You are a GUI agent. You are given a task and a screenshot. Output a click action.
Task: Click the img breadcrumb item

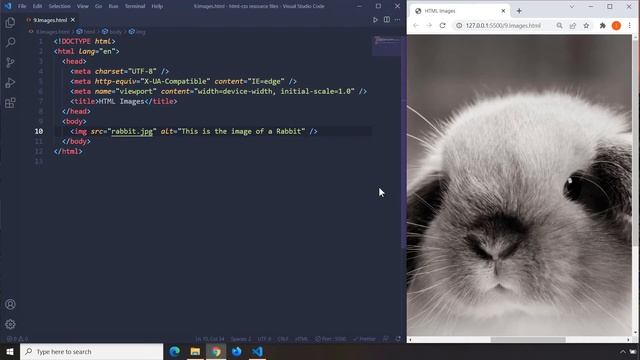tap(138, 31)
